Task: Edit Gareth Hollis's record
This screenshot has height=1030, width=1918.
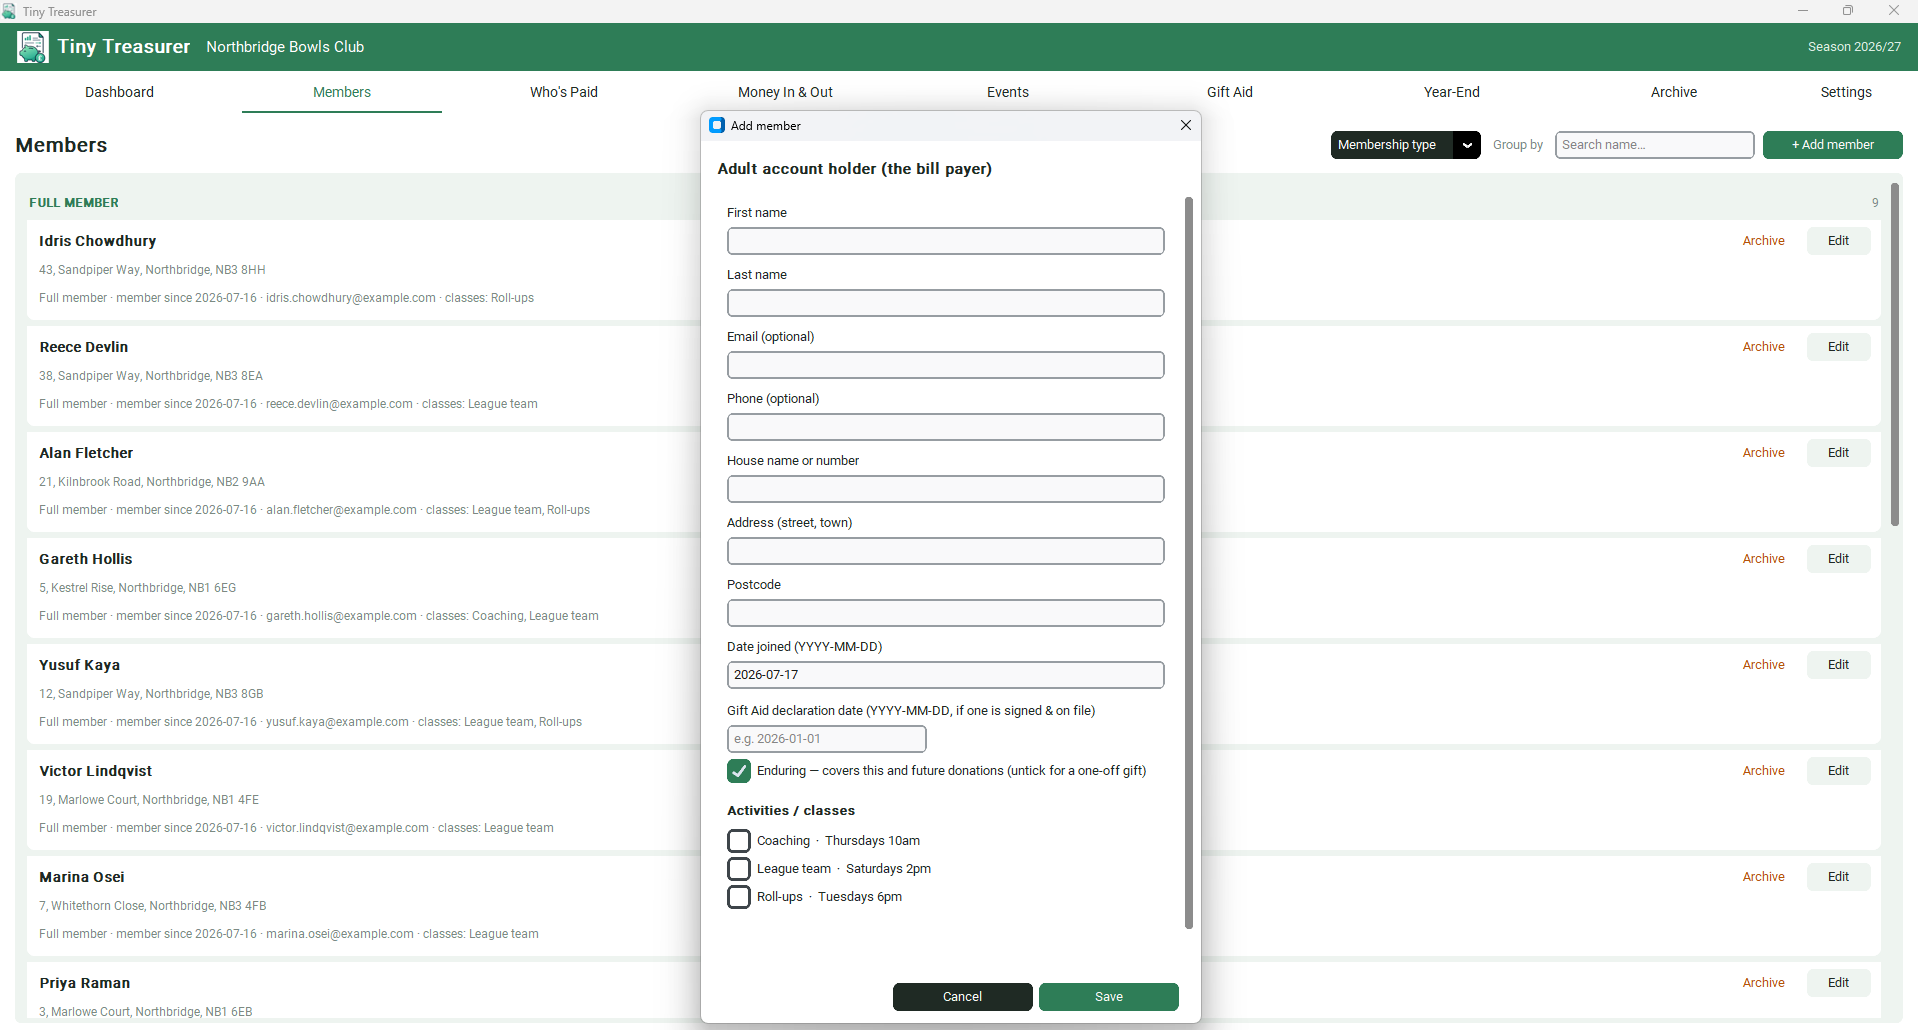Action: click(1839, 559)
